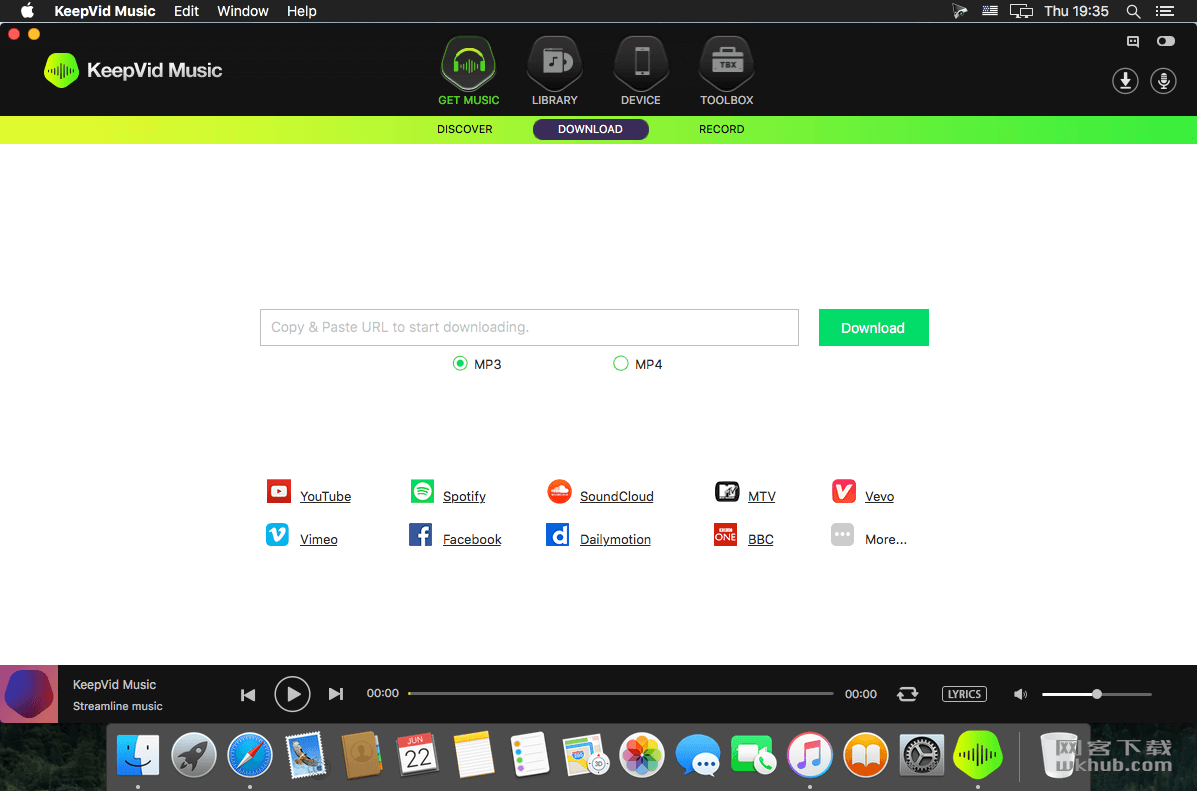
Task: Mute the player volume speaker icon
Action: coord(1020,694)
